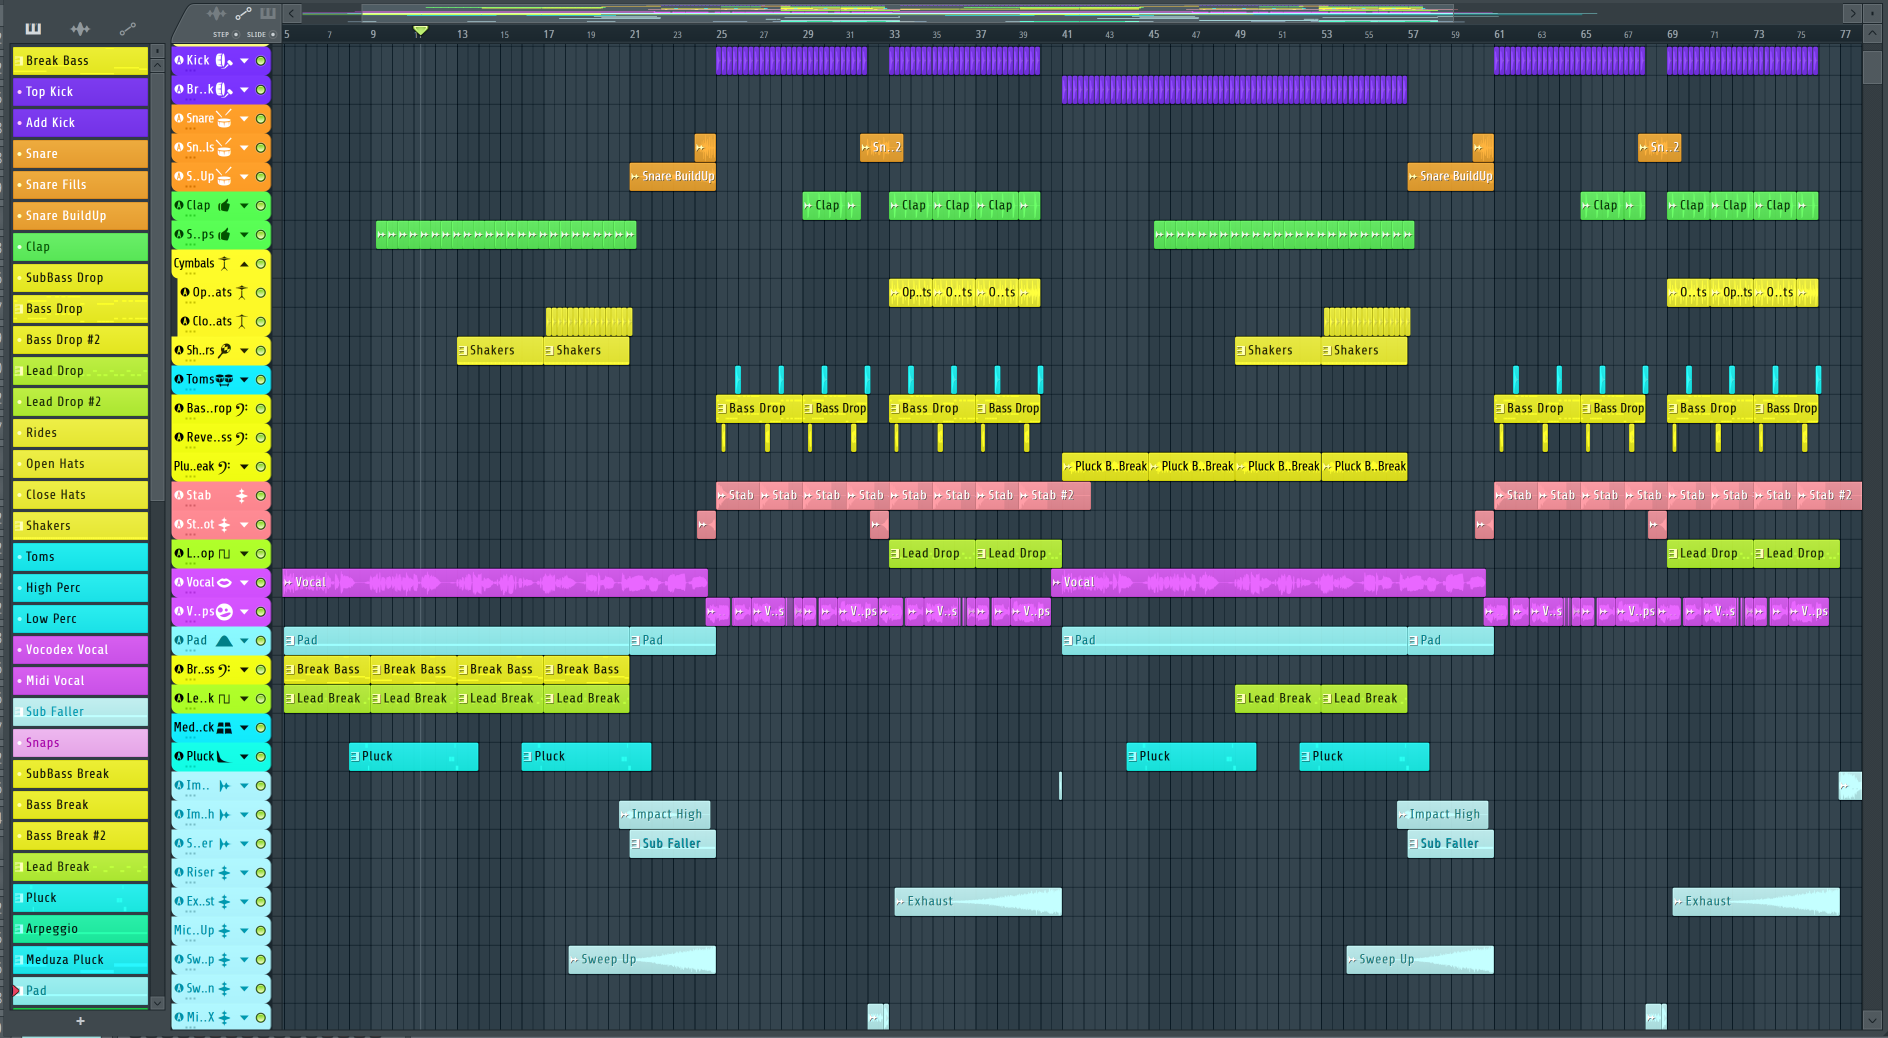Click the playlist vertical scrollbar thumb

[1873, 68]
